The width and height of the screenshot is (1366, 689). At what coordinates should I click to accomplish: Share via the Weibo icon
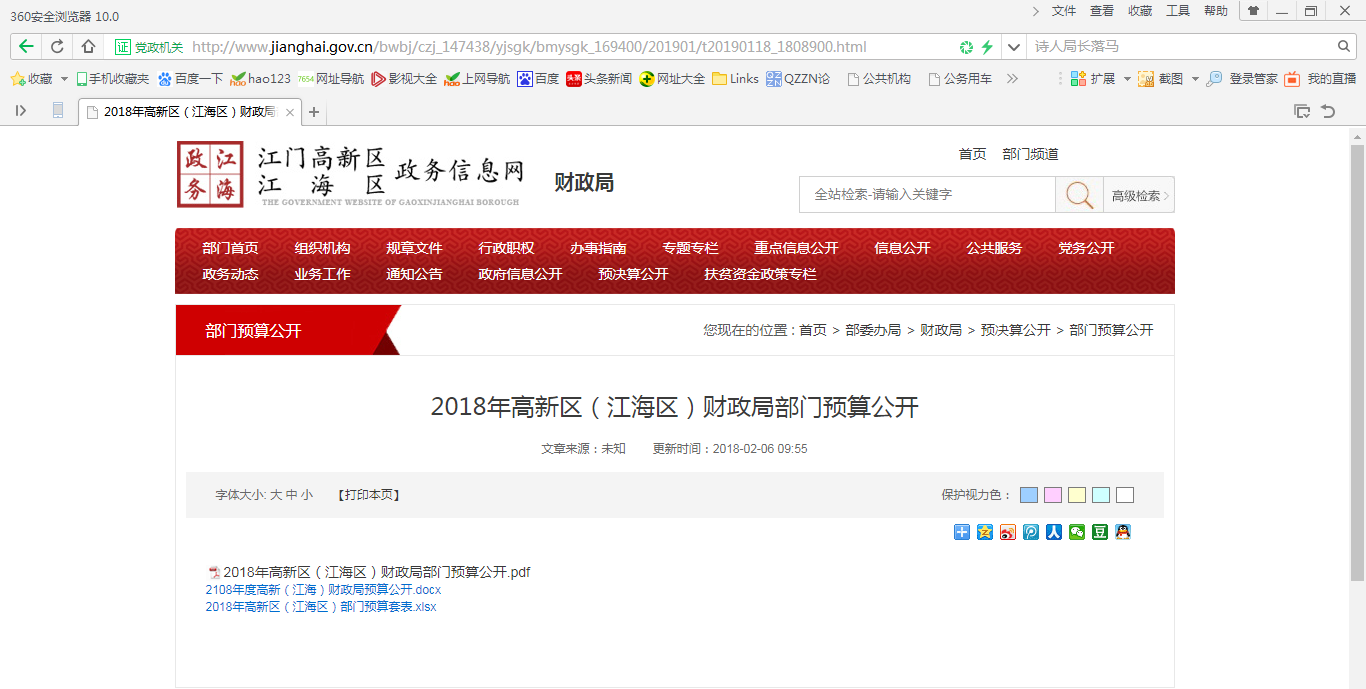(x=1008, y=532)
